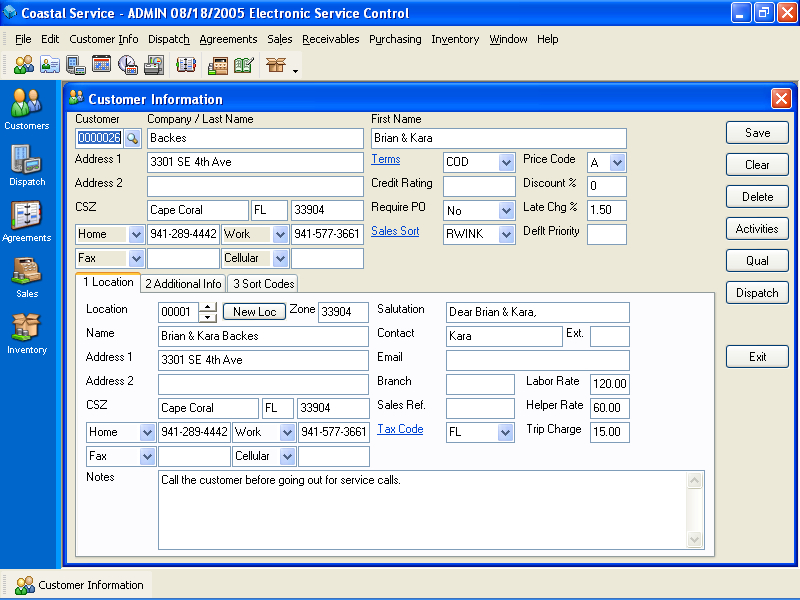
Task: Click into the Email field
Action: pos(537,360)
